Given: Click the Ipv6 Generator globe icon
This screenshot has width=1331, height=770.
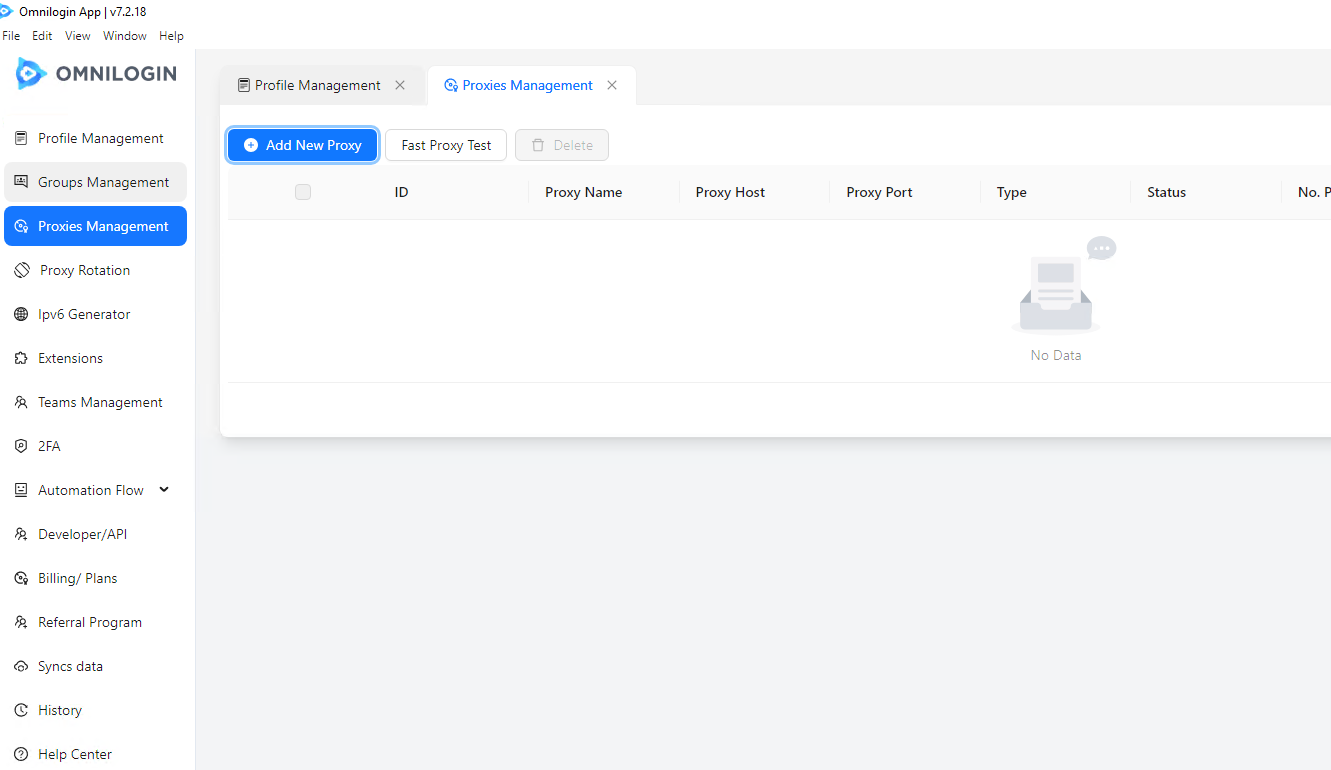Looking at the screenshot, I should 21,314.
